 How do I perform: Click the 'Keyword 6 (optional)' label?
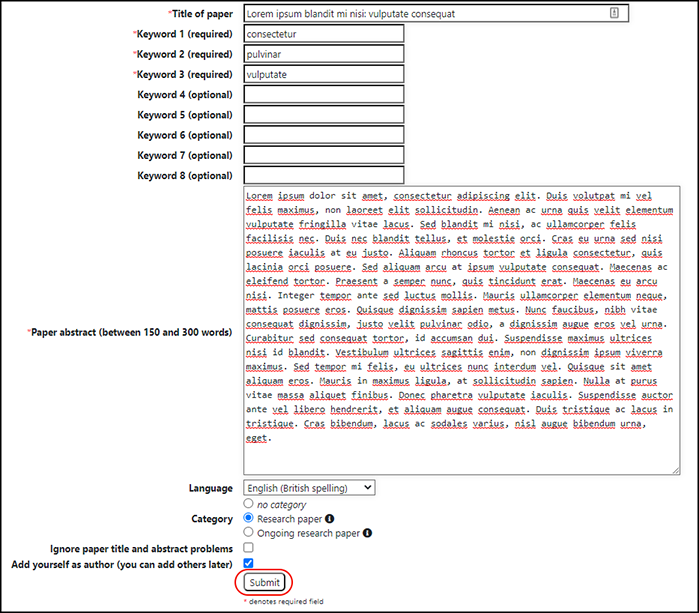[x=185, y=135]
